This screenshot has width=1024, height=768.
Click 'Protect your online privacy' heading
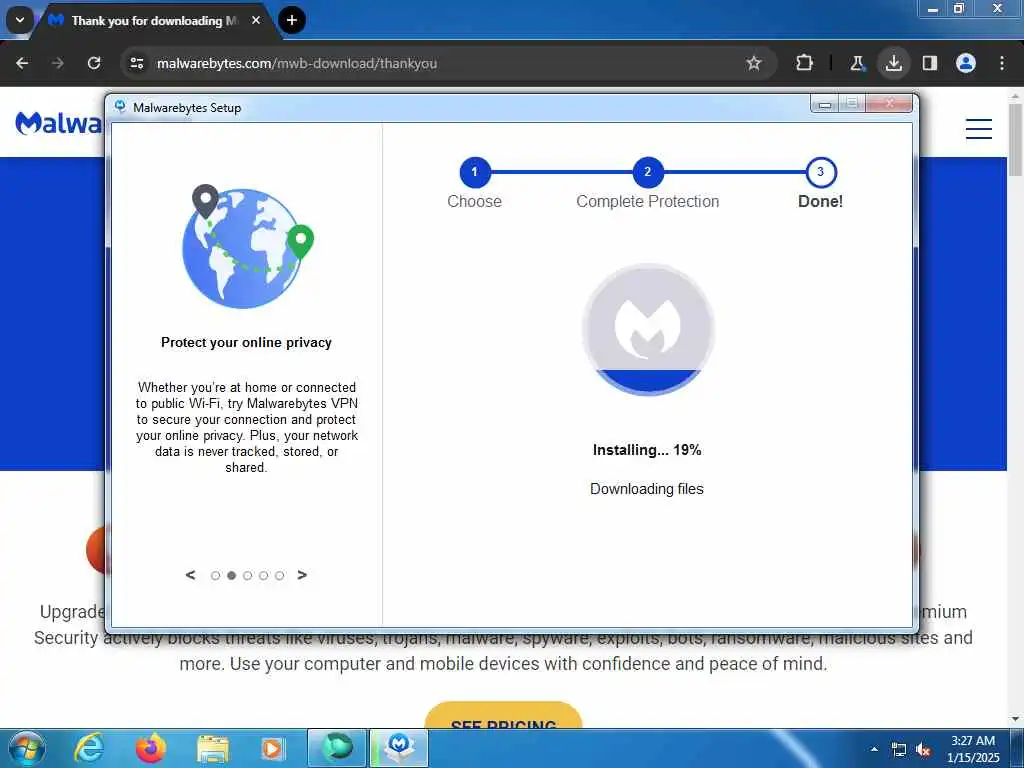tap(246, 342)
